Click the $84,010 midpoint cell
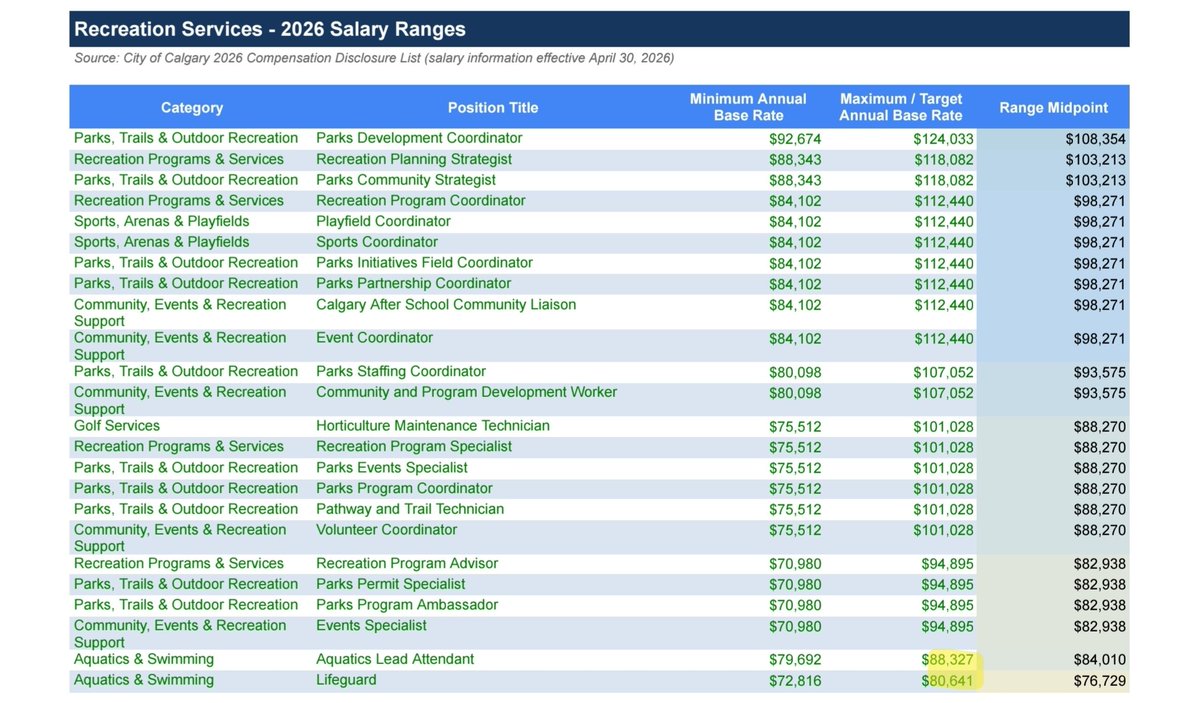 [x=1099, y=660]
